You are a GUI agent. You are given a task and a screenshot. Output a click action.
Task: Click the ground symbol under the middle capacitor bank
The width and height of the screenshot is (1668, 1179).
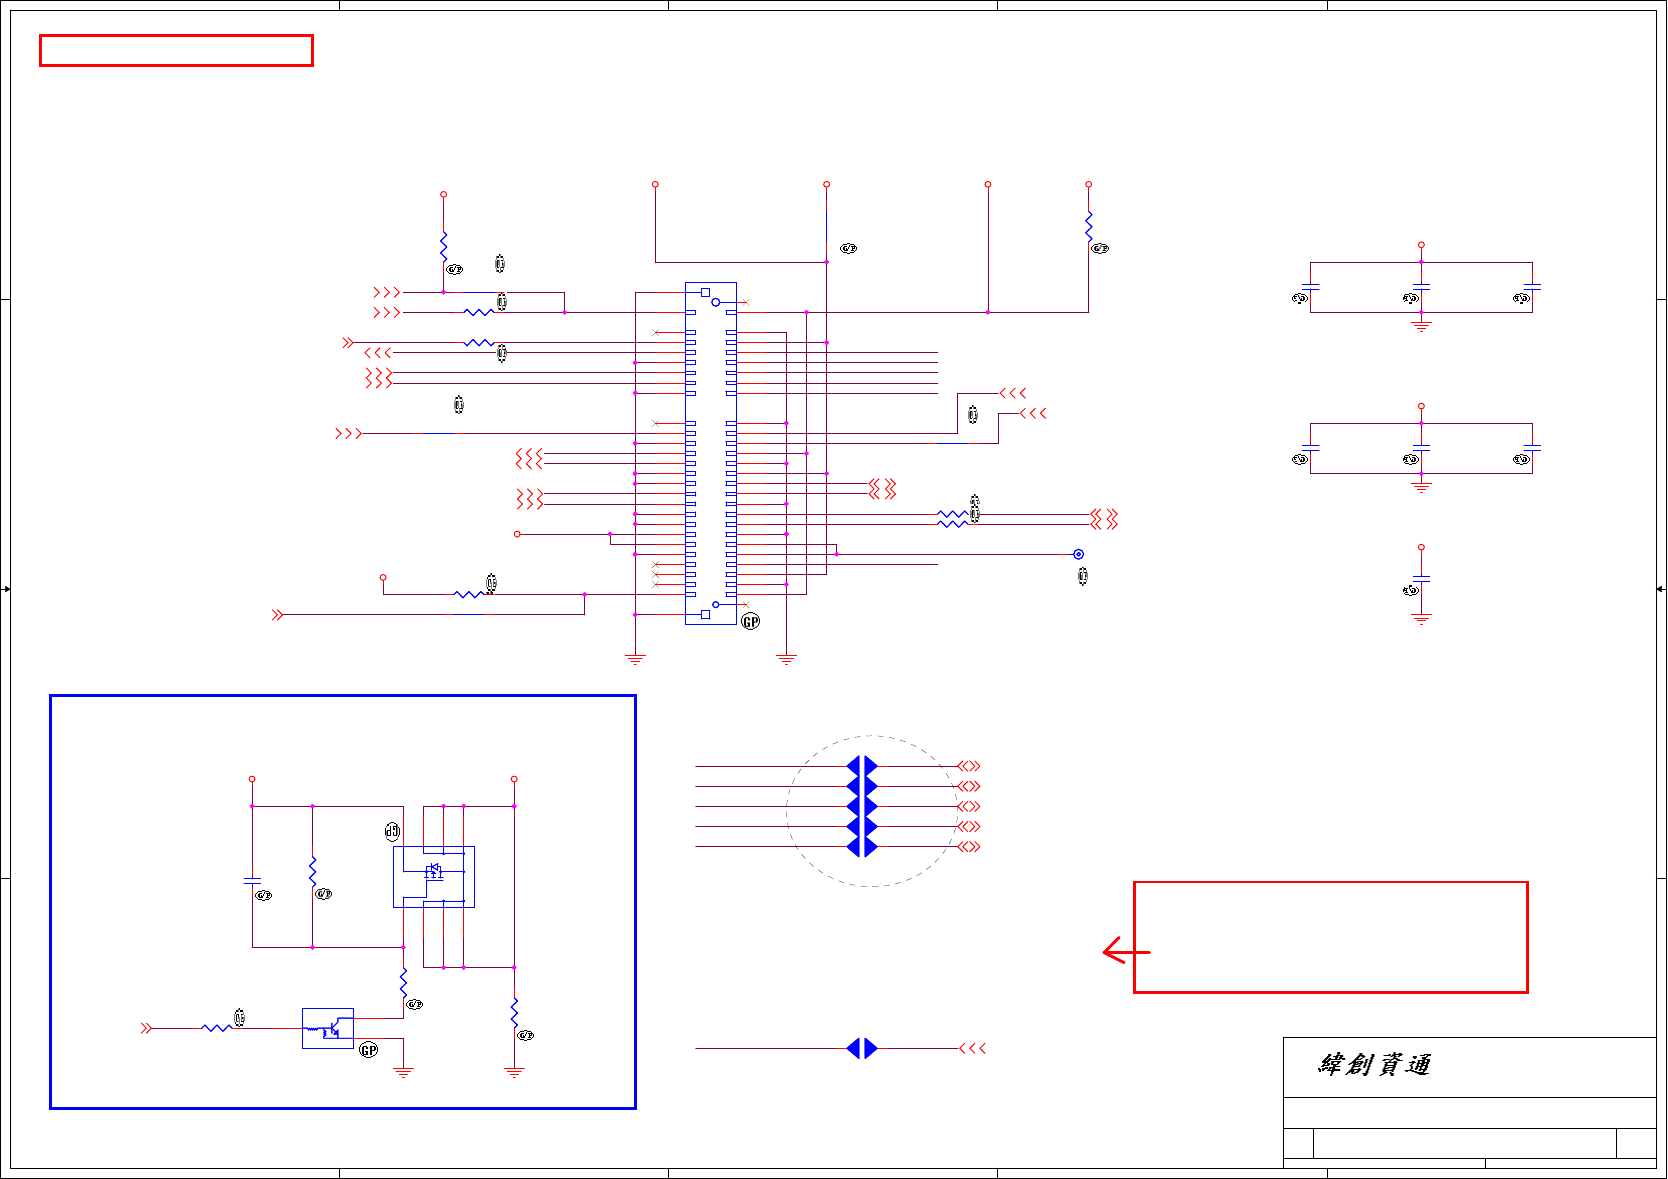(1421, 488)
